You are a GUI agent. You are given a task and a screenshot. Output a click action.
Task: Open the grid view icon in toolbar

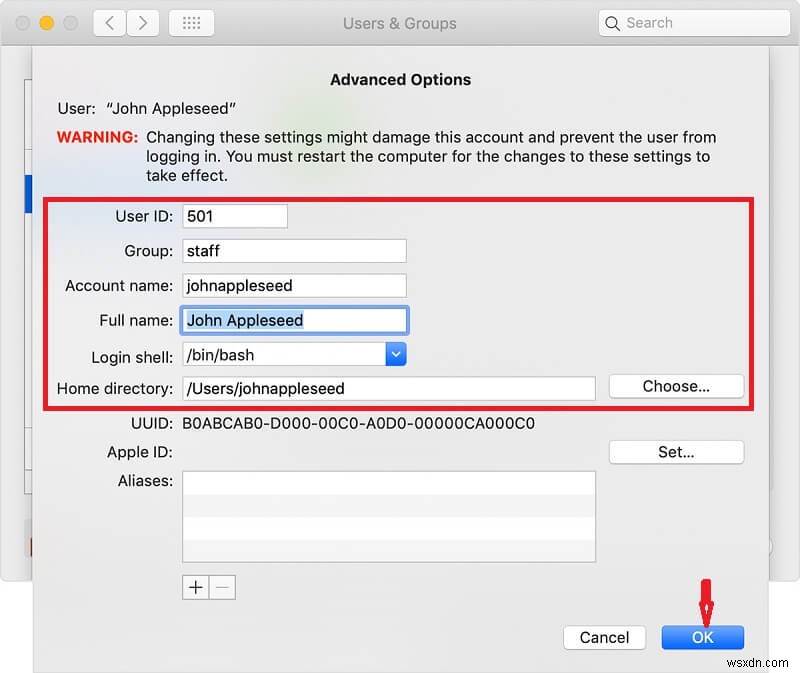tap(190, 22)
